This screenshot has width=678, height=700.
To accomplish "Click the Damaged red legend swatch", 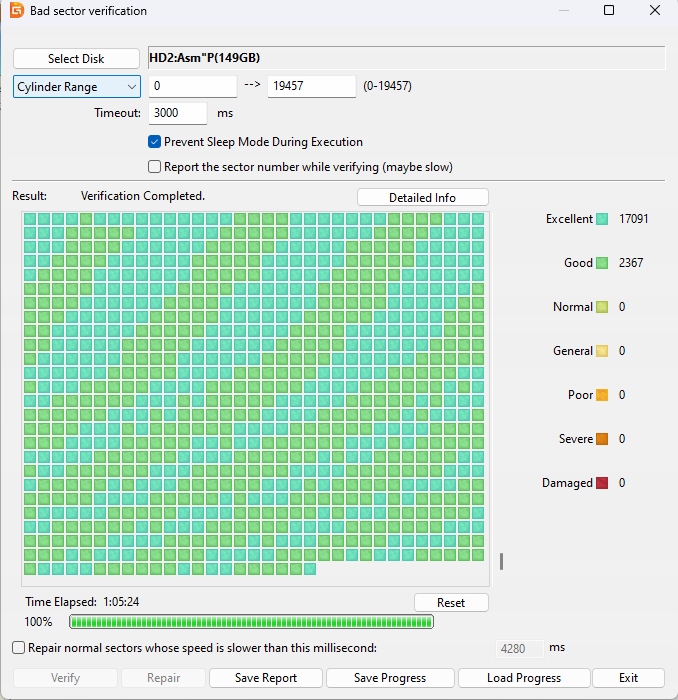I will click(x=602, y=483).
